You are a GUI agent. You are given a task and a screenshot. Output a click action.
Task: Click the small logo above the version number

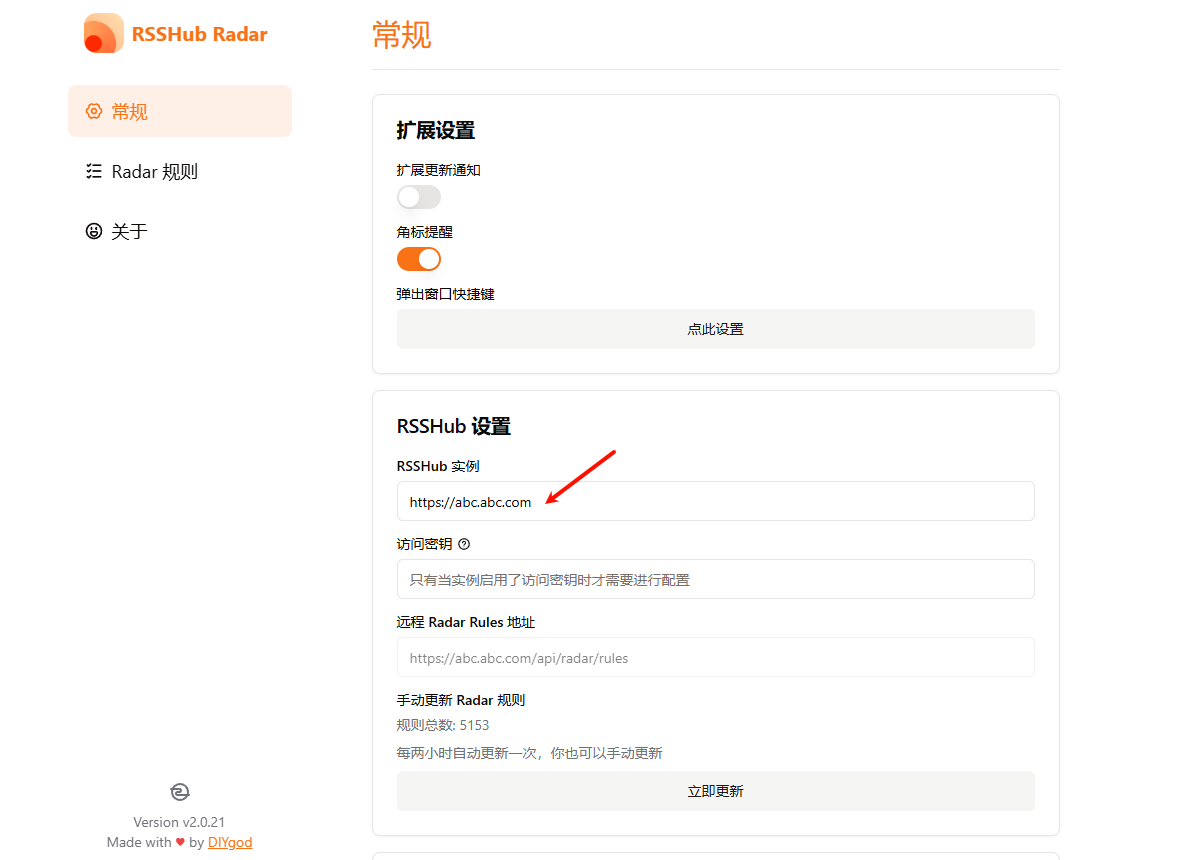[179, 791]
